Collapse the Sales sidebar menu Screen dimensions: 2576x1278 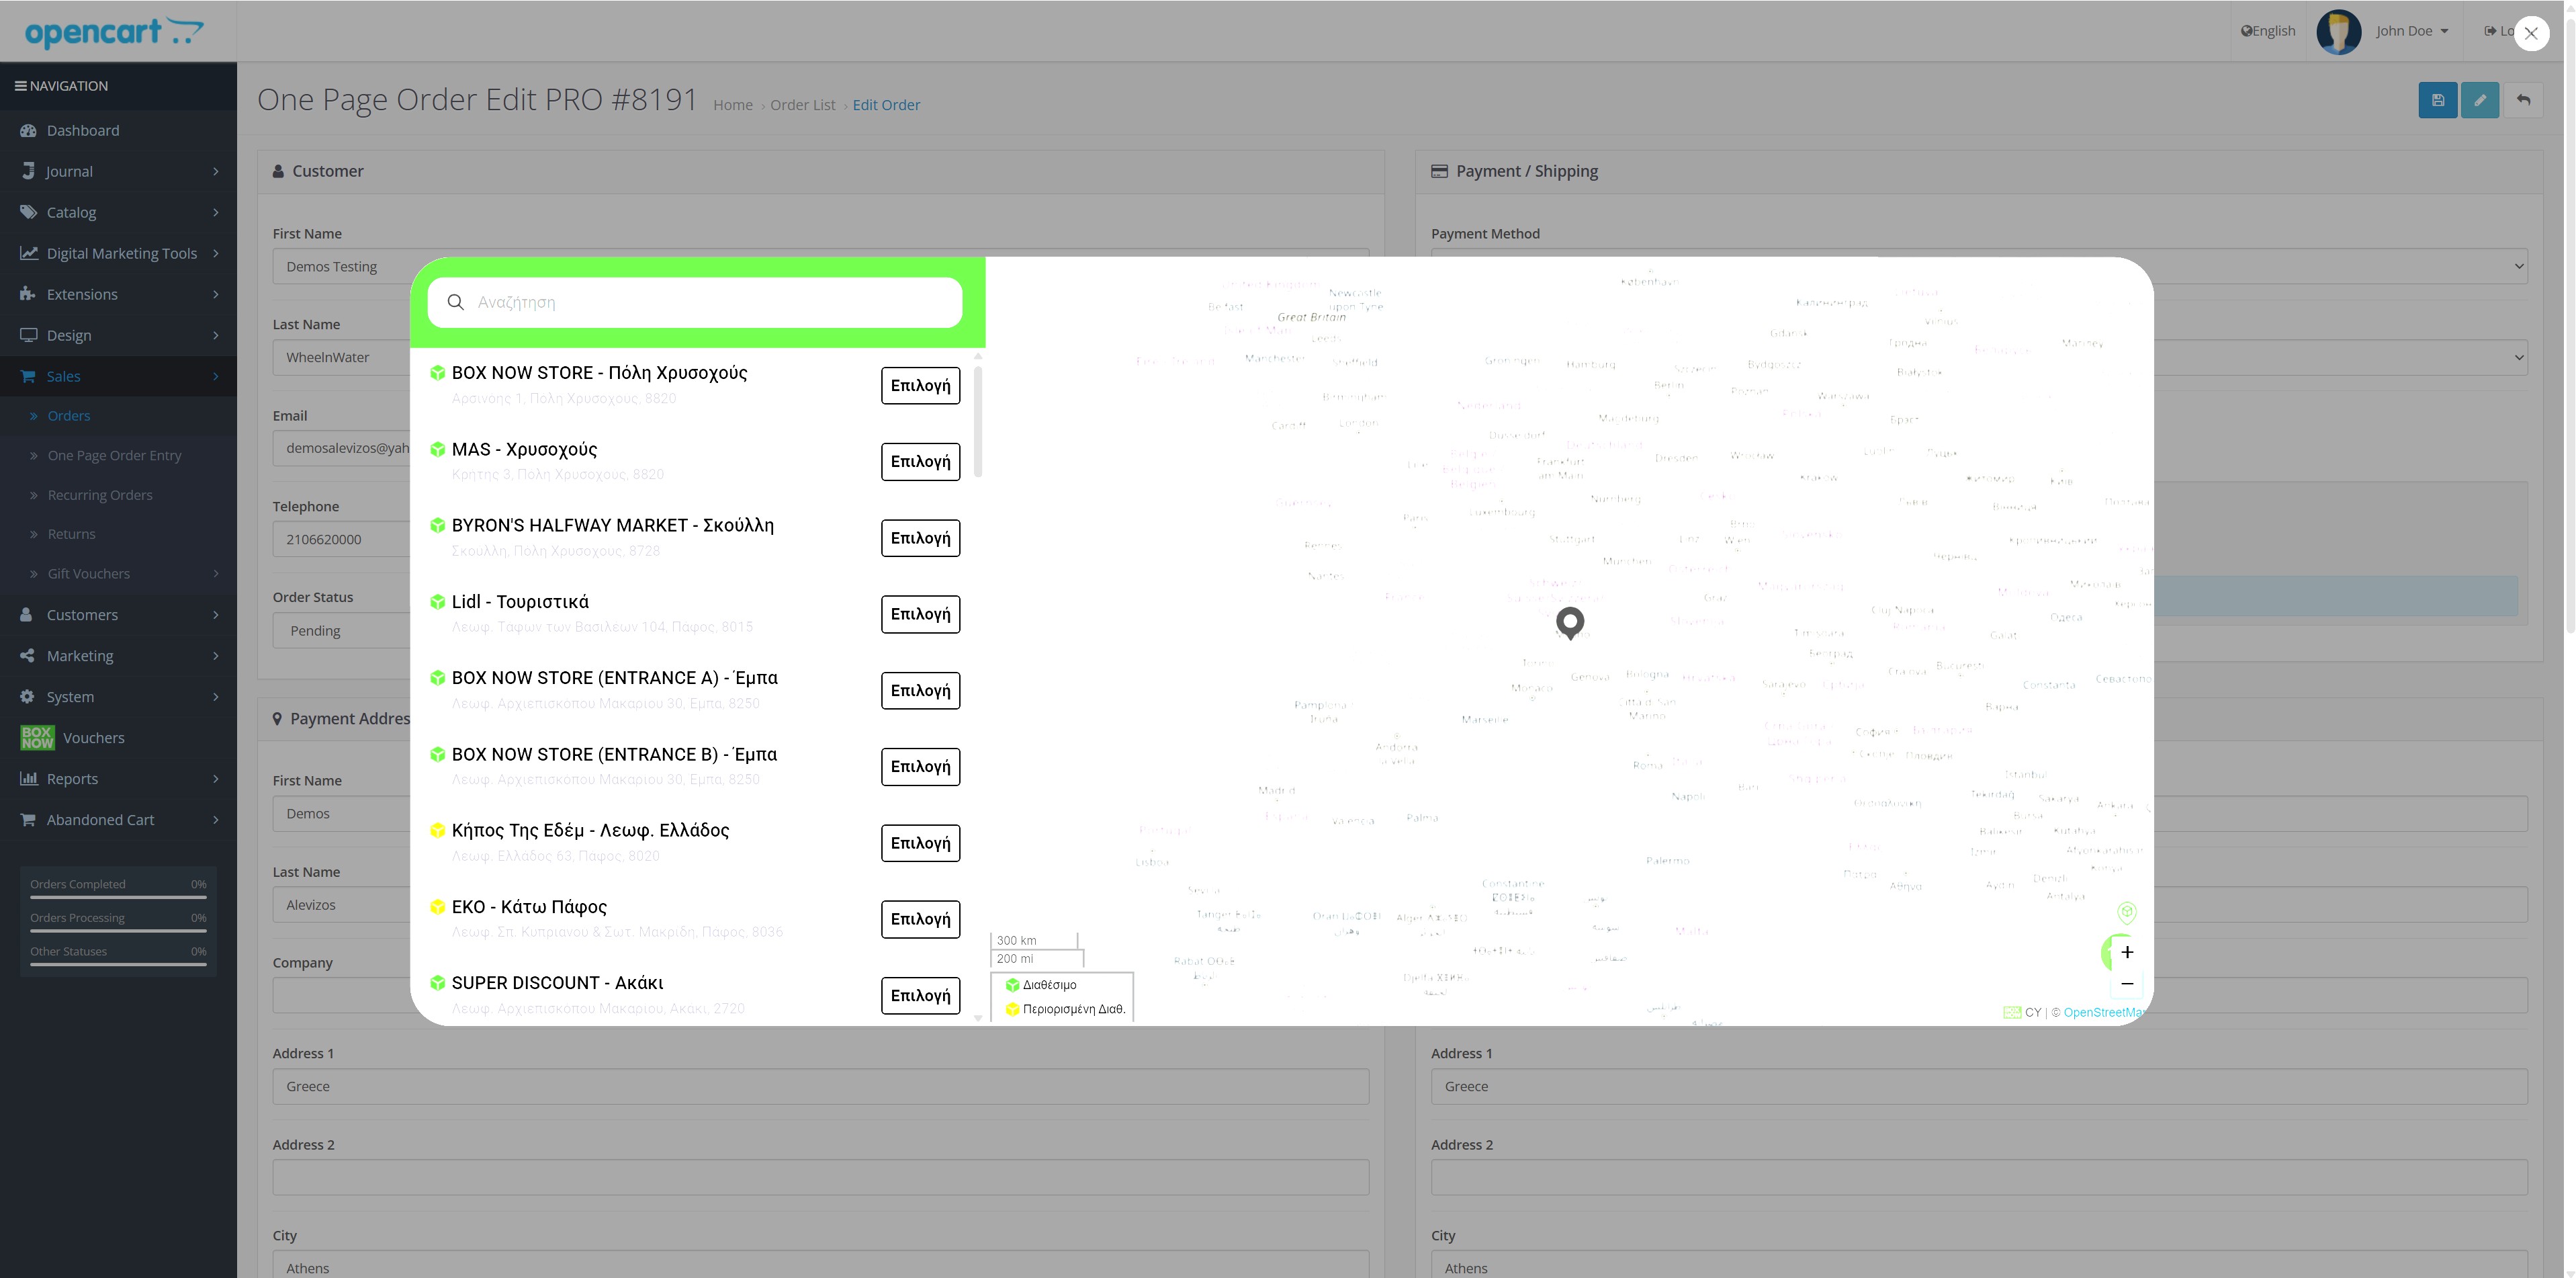[118, 377]
